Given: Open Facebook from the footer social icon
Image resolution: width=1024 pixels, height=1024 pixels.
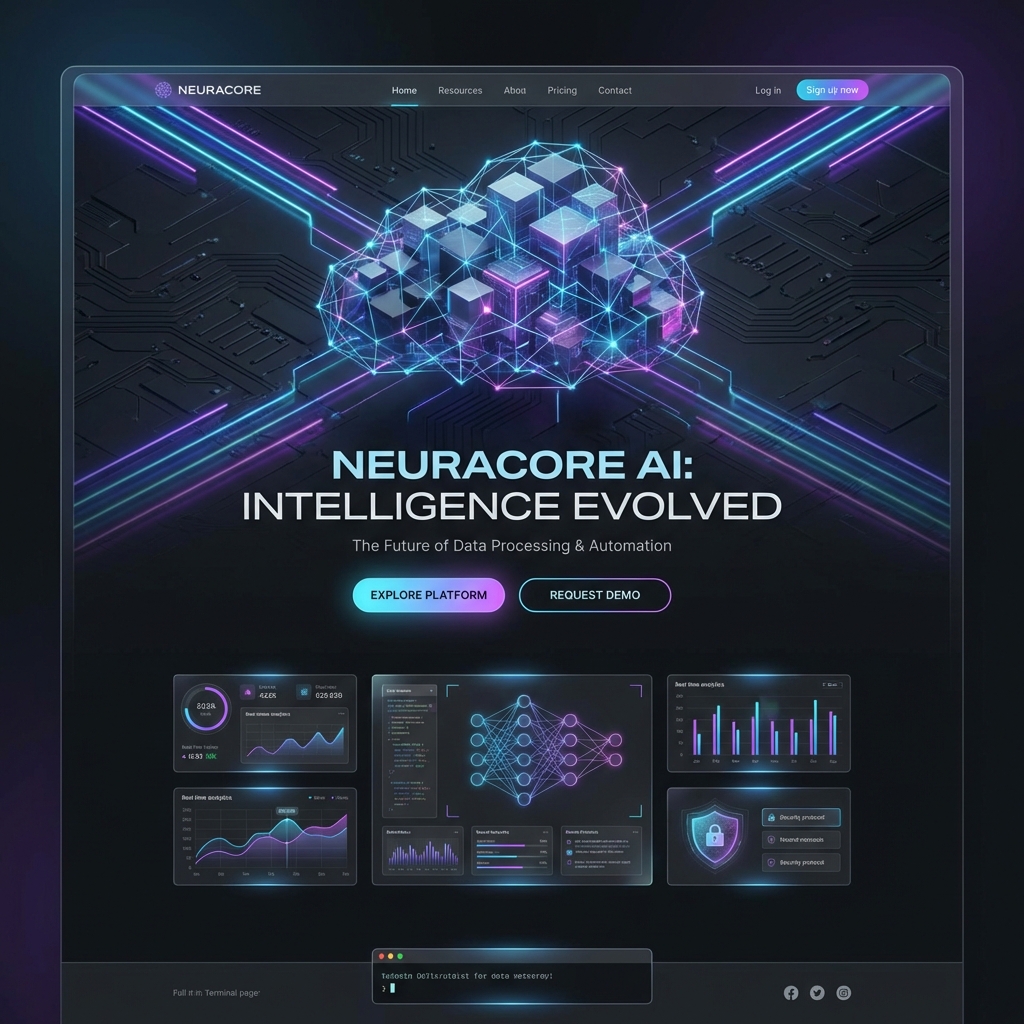Looking at the screenshot, I should [790, 993].
